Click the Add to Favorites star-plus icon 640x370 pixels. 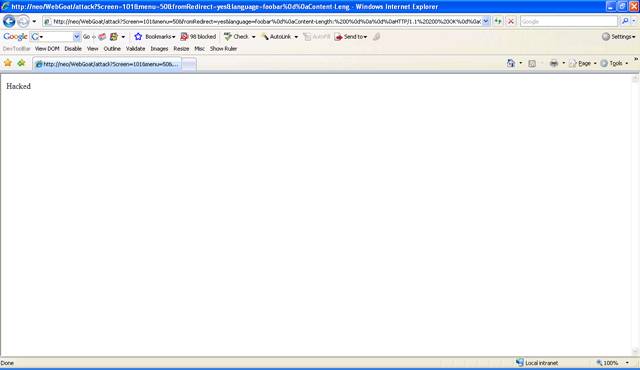pos(21,63)
